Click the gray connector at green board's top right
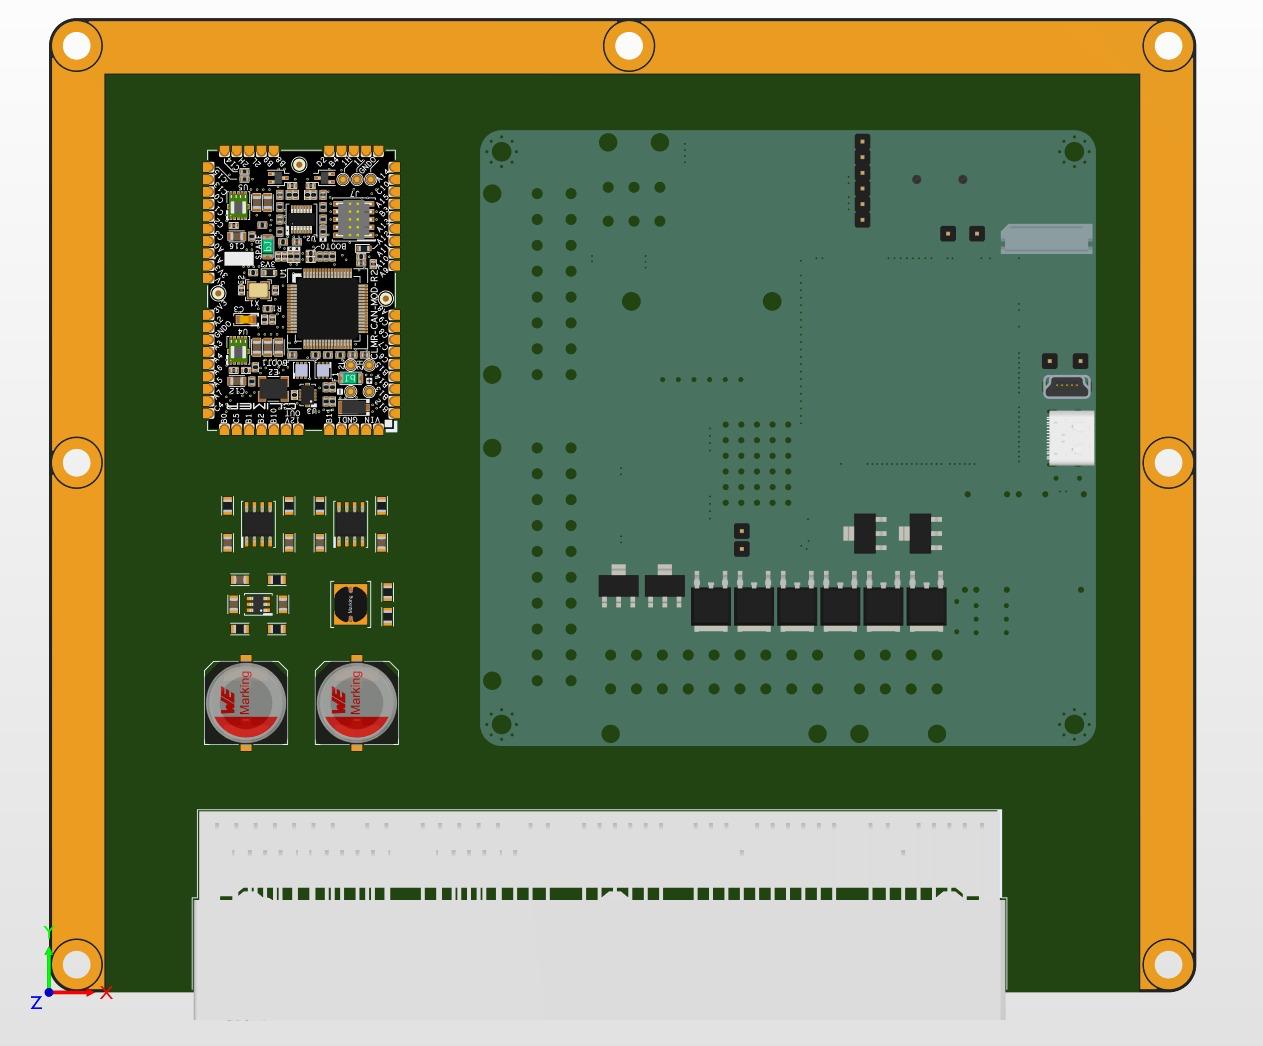The height and width of the screenshot is (1046, 1263). click(x=1047, y=239)
